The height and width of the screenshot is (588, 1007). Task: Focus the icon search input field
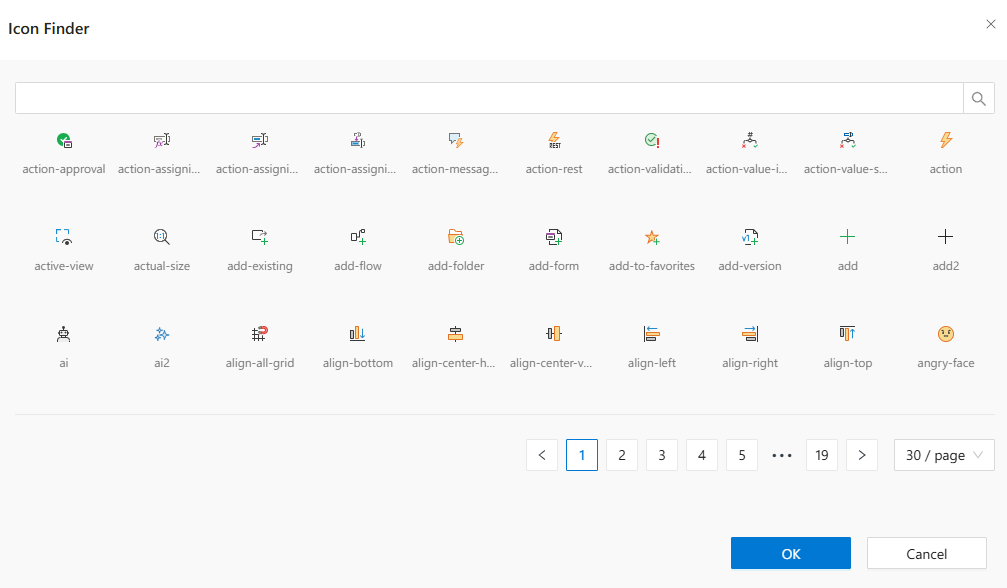(489, 98)
